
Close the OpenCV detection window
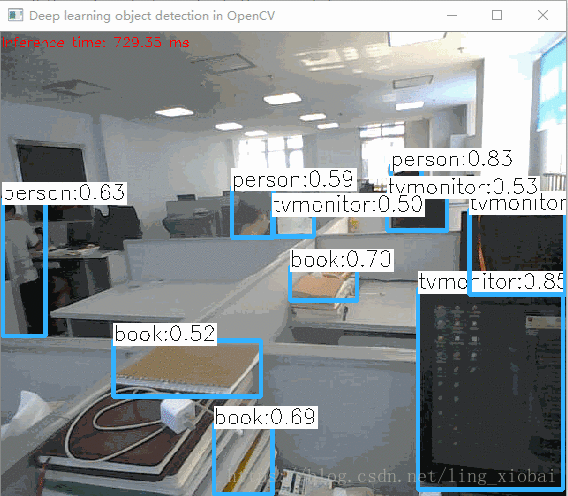click(543, 15)
